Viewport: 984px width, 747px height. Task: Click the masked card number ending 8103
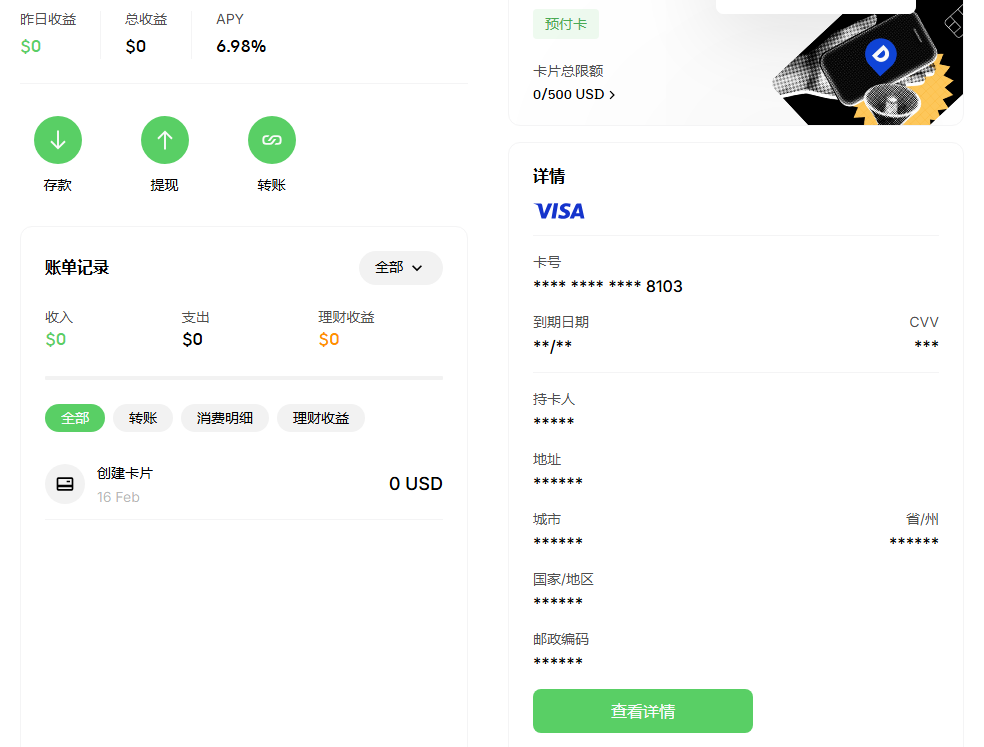(x=607, y=286)
